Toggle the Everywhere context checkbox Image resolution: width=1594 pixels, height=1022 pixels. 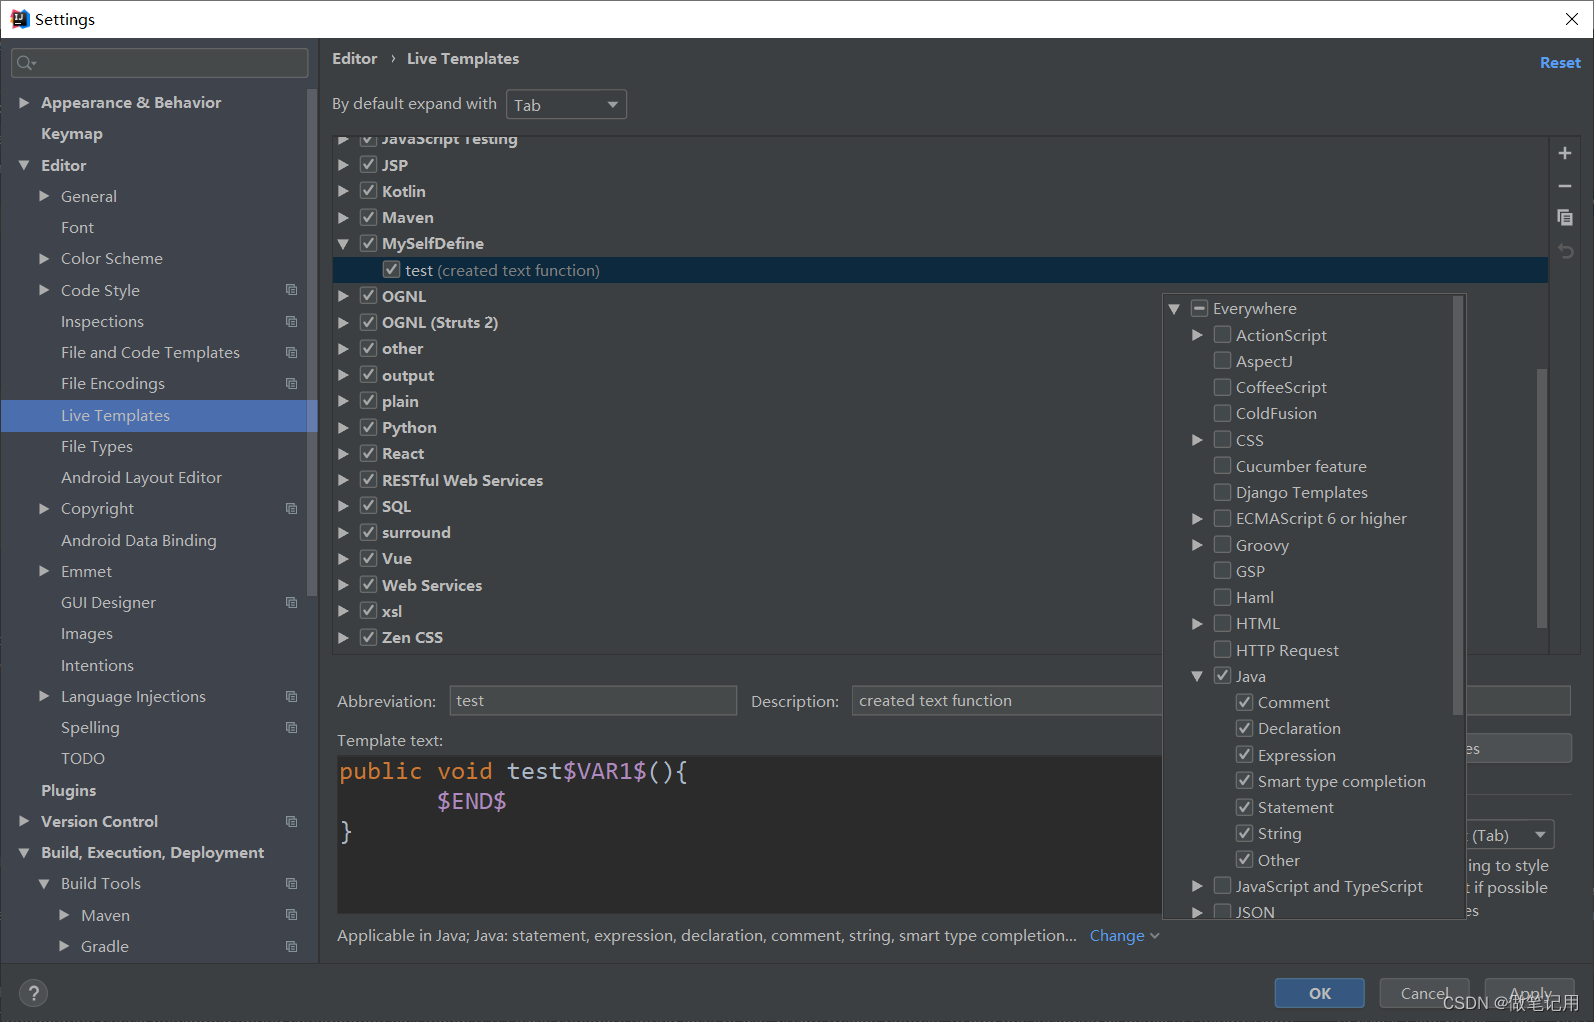click(1200, 308)
